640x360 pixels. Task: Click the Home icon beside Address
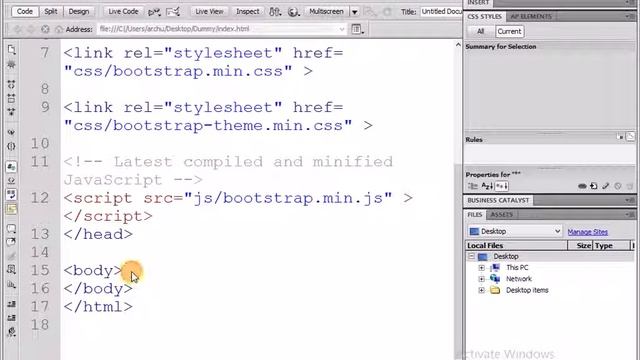(59, 29)
